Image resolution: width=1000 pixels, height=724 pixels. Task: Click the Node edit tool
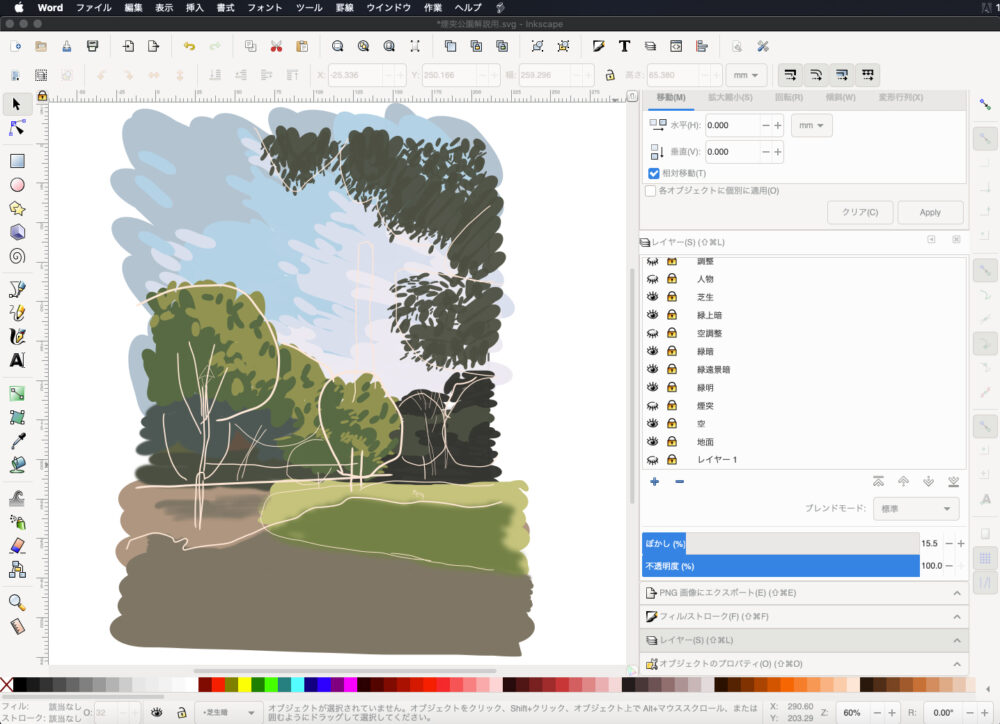(x=17, y=127)
